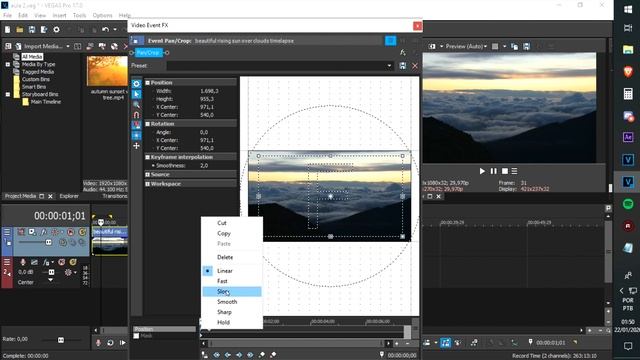Collapse the Keyframe interpolation group
The width and height of the screenshot is (640, 360).
148,157
